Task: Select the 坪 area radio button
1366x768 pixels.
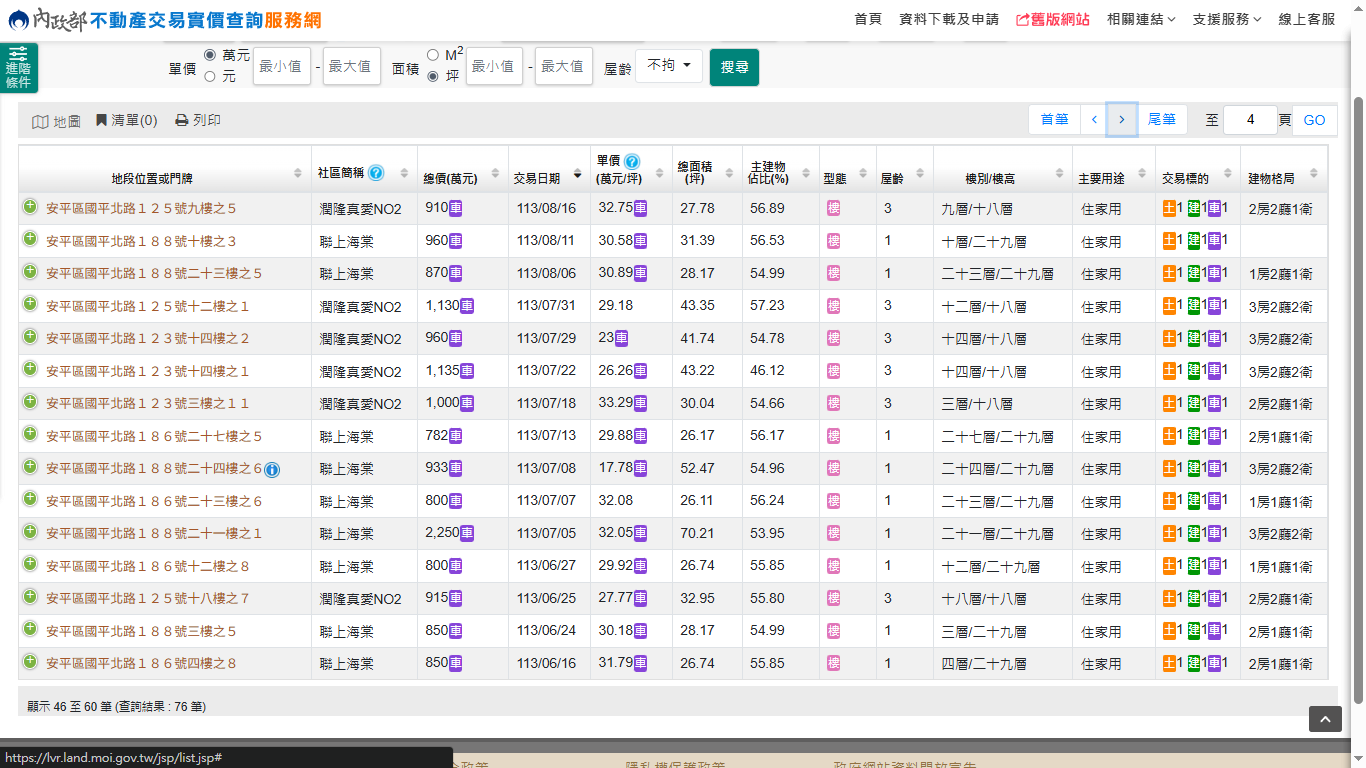Action: [x=433, y=76]
